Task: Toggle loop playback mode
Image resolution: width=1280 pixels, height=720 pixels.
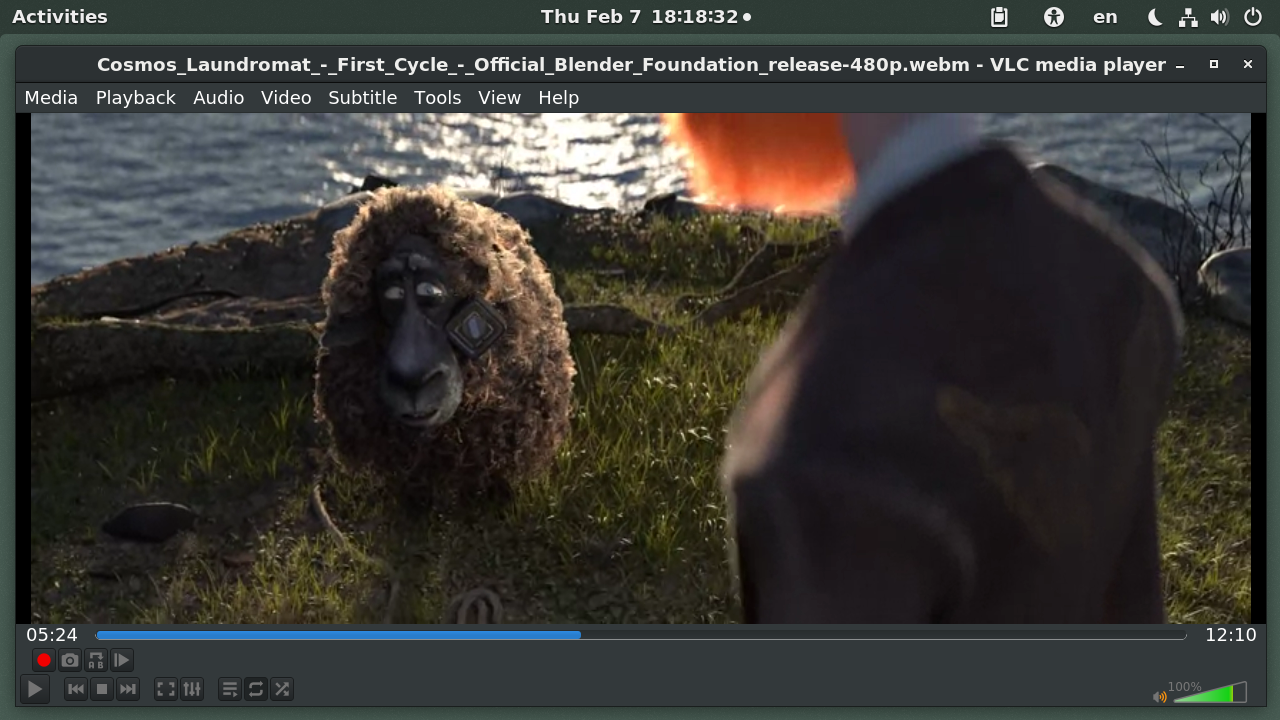Action: tap(256, 688)
